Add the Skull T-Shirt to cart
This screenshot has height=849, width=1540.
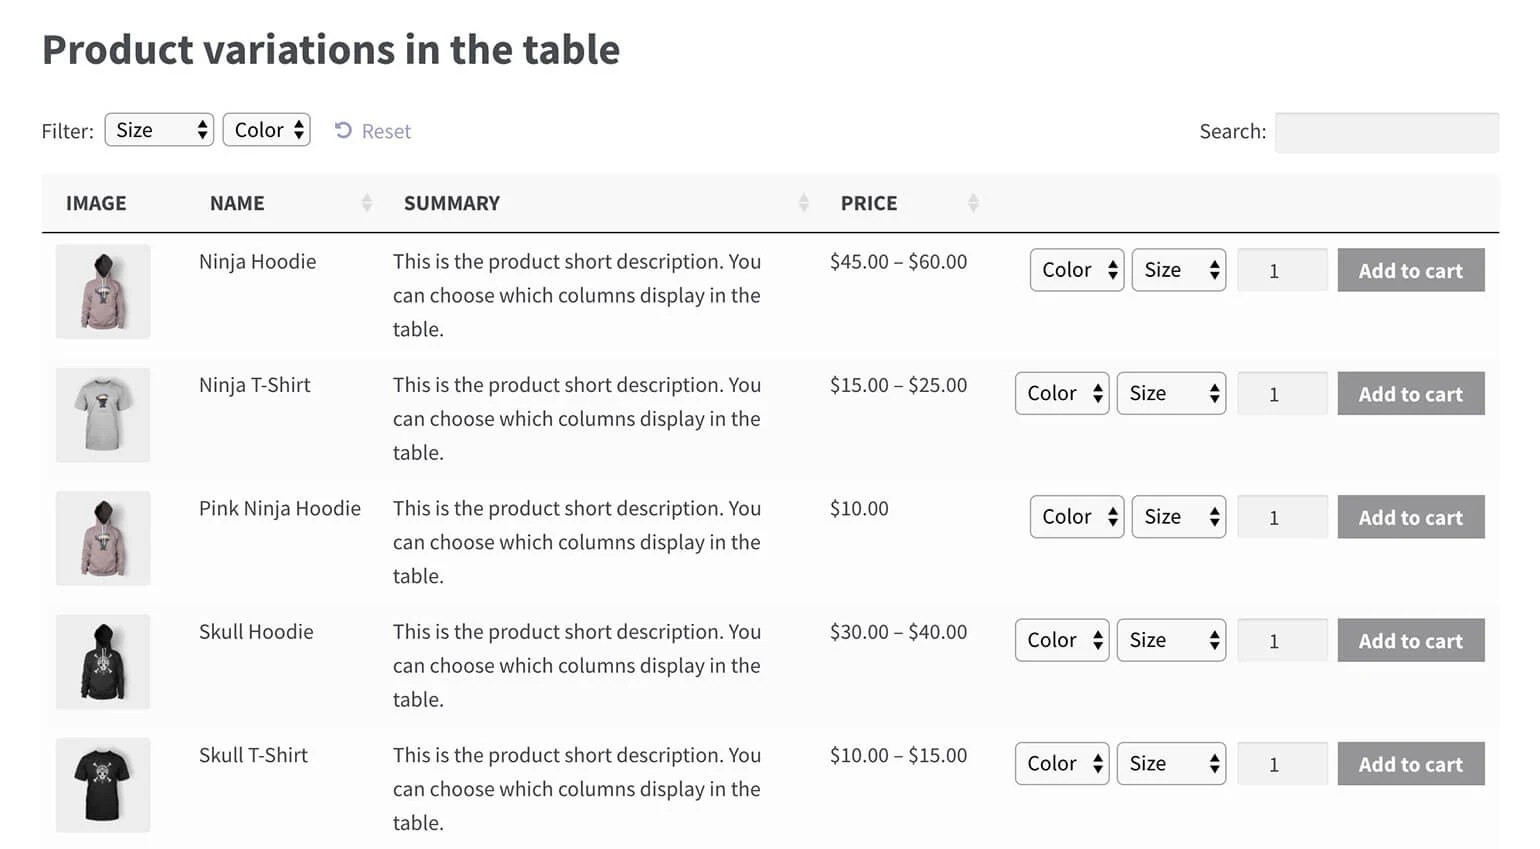(1410, 764)
